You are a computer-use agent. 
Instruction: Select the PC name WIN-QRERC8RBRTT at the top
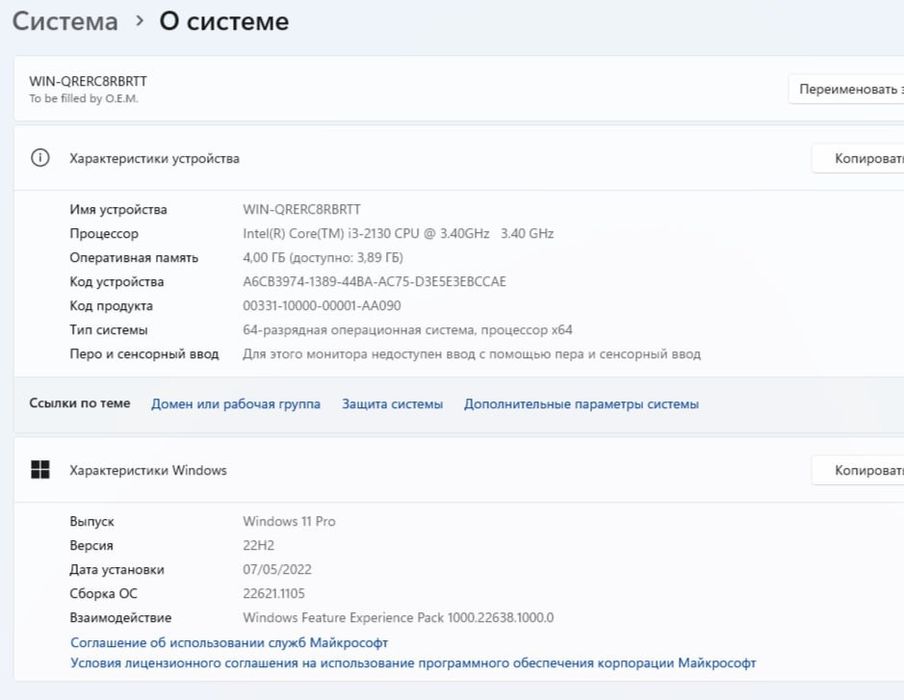pyautogui.click(x=88, y=81)
